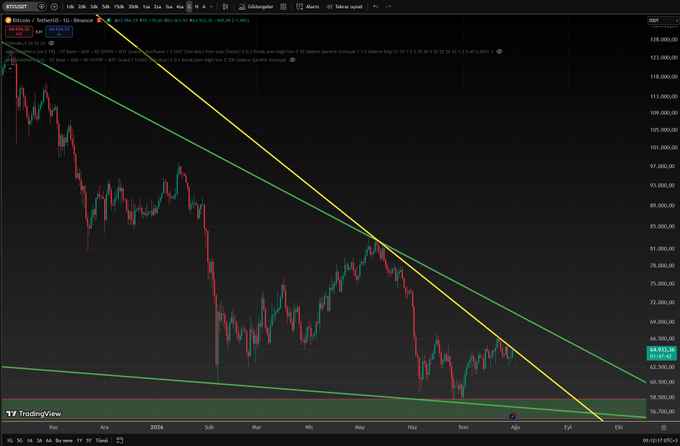Image resolution: width=680 pixels, height=446 pixels.
Task: Click the 128.000,00 price axis label
Action: click(x=664, y=39)
